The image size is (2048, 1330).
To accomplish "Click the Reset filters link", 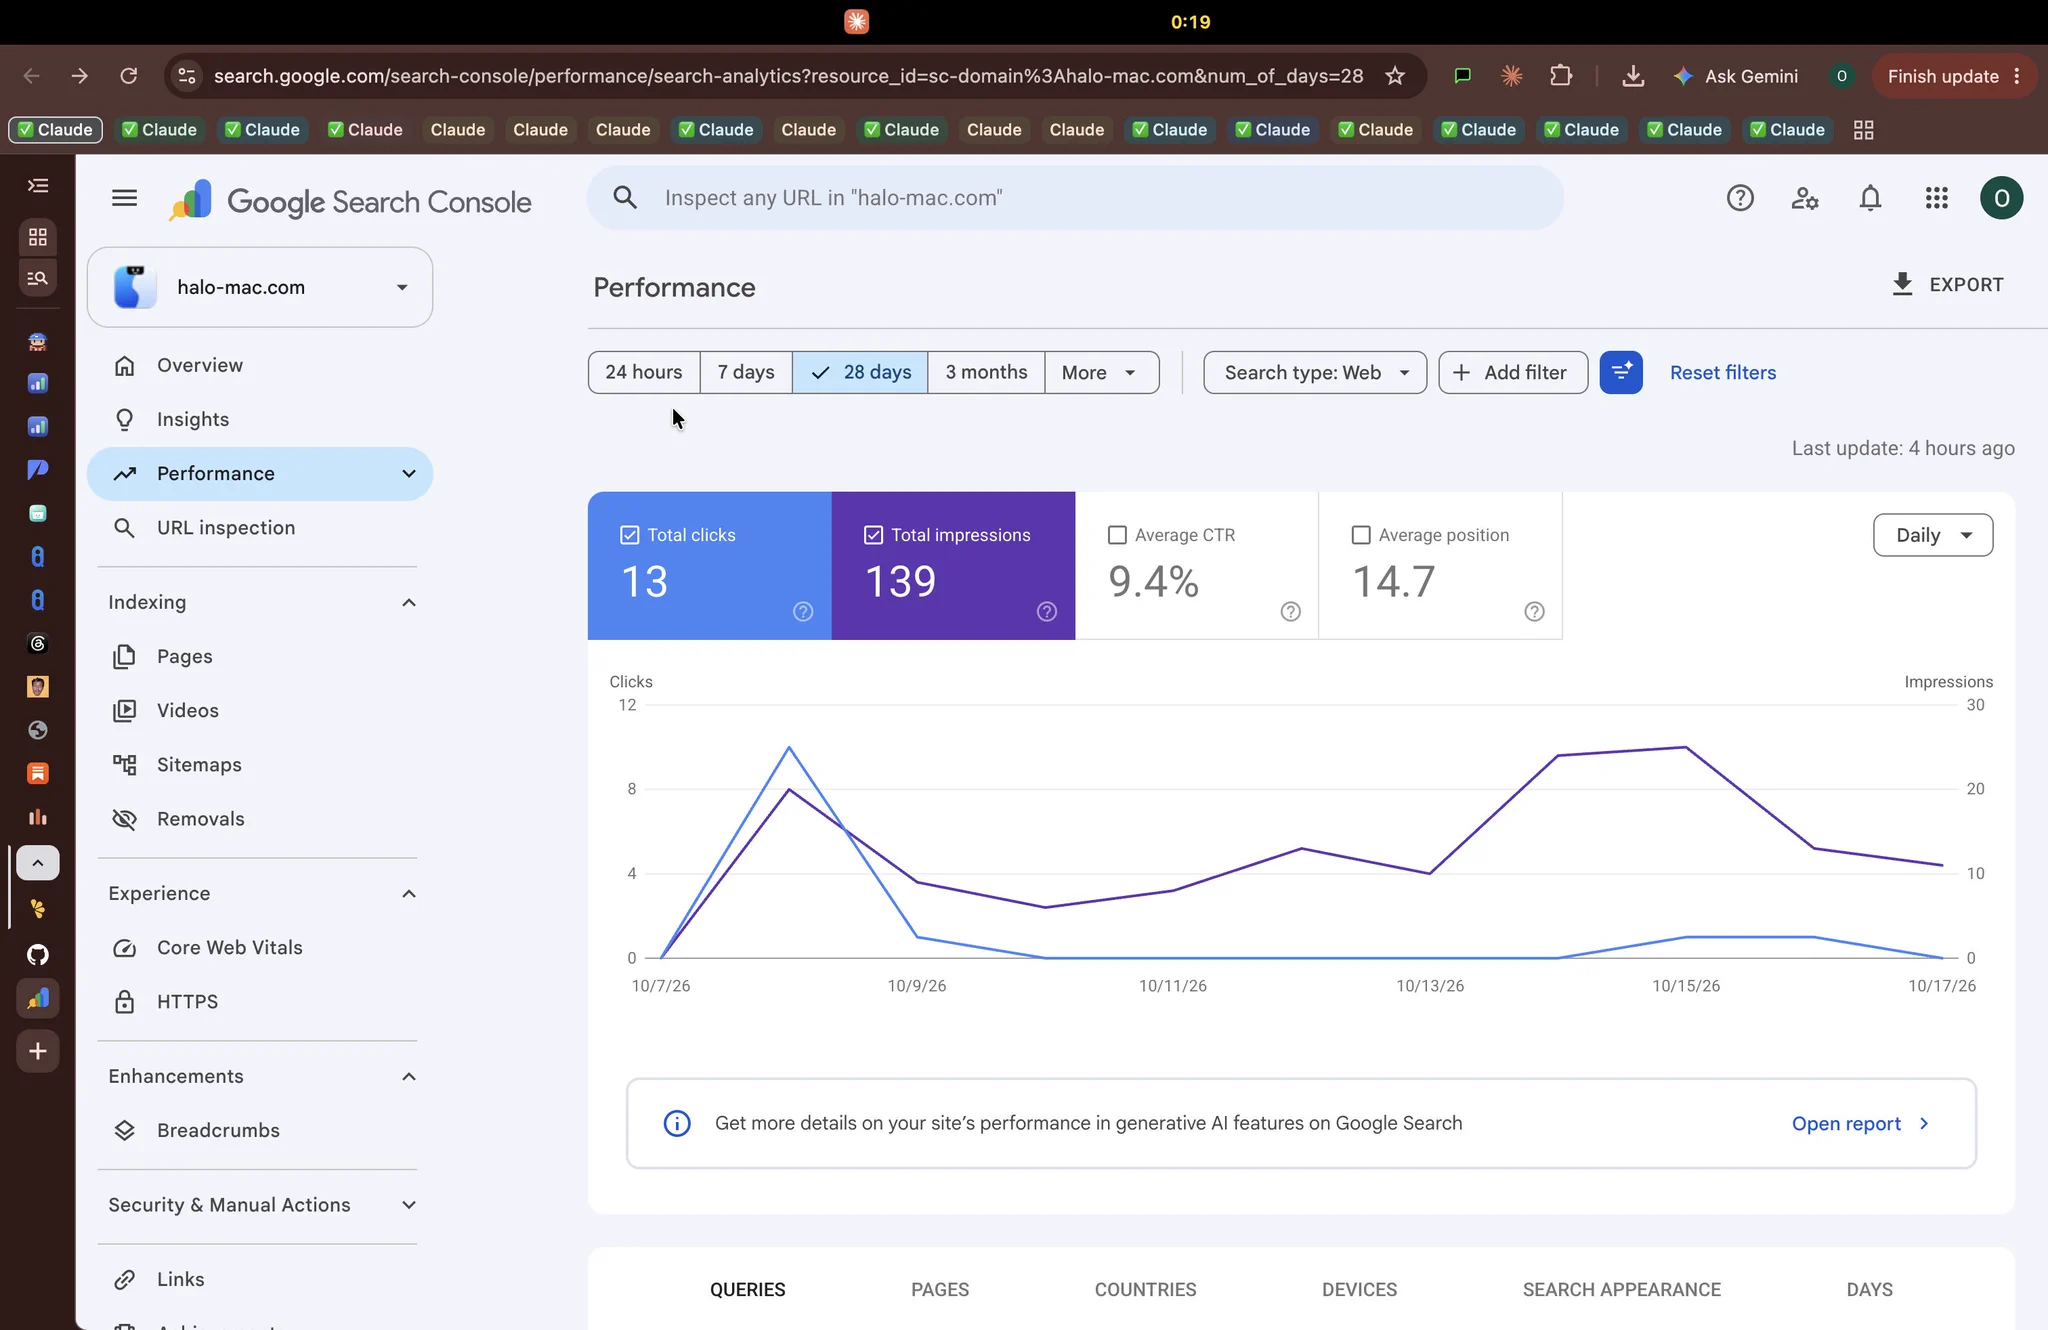I will pos(1723,372).
